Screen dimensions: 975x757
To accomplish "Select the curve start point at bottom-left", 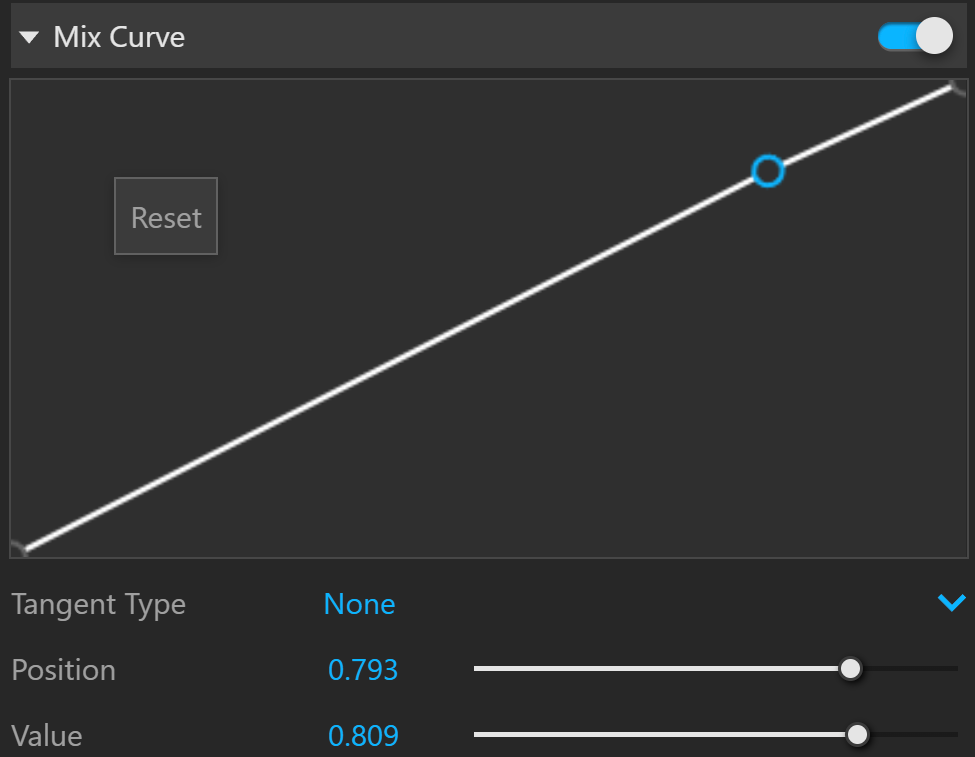I will pos(21,548).
